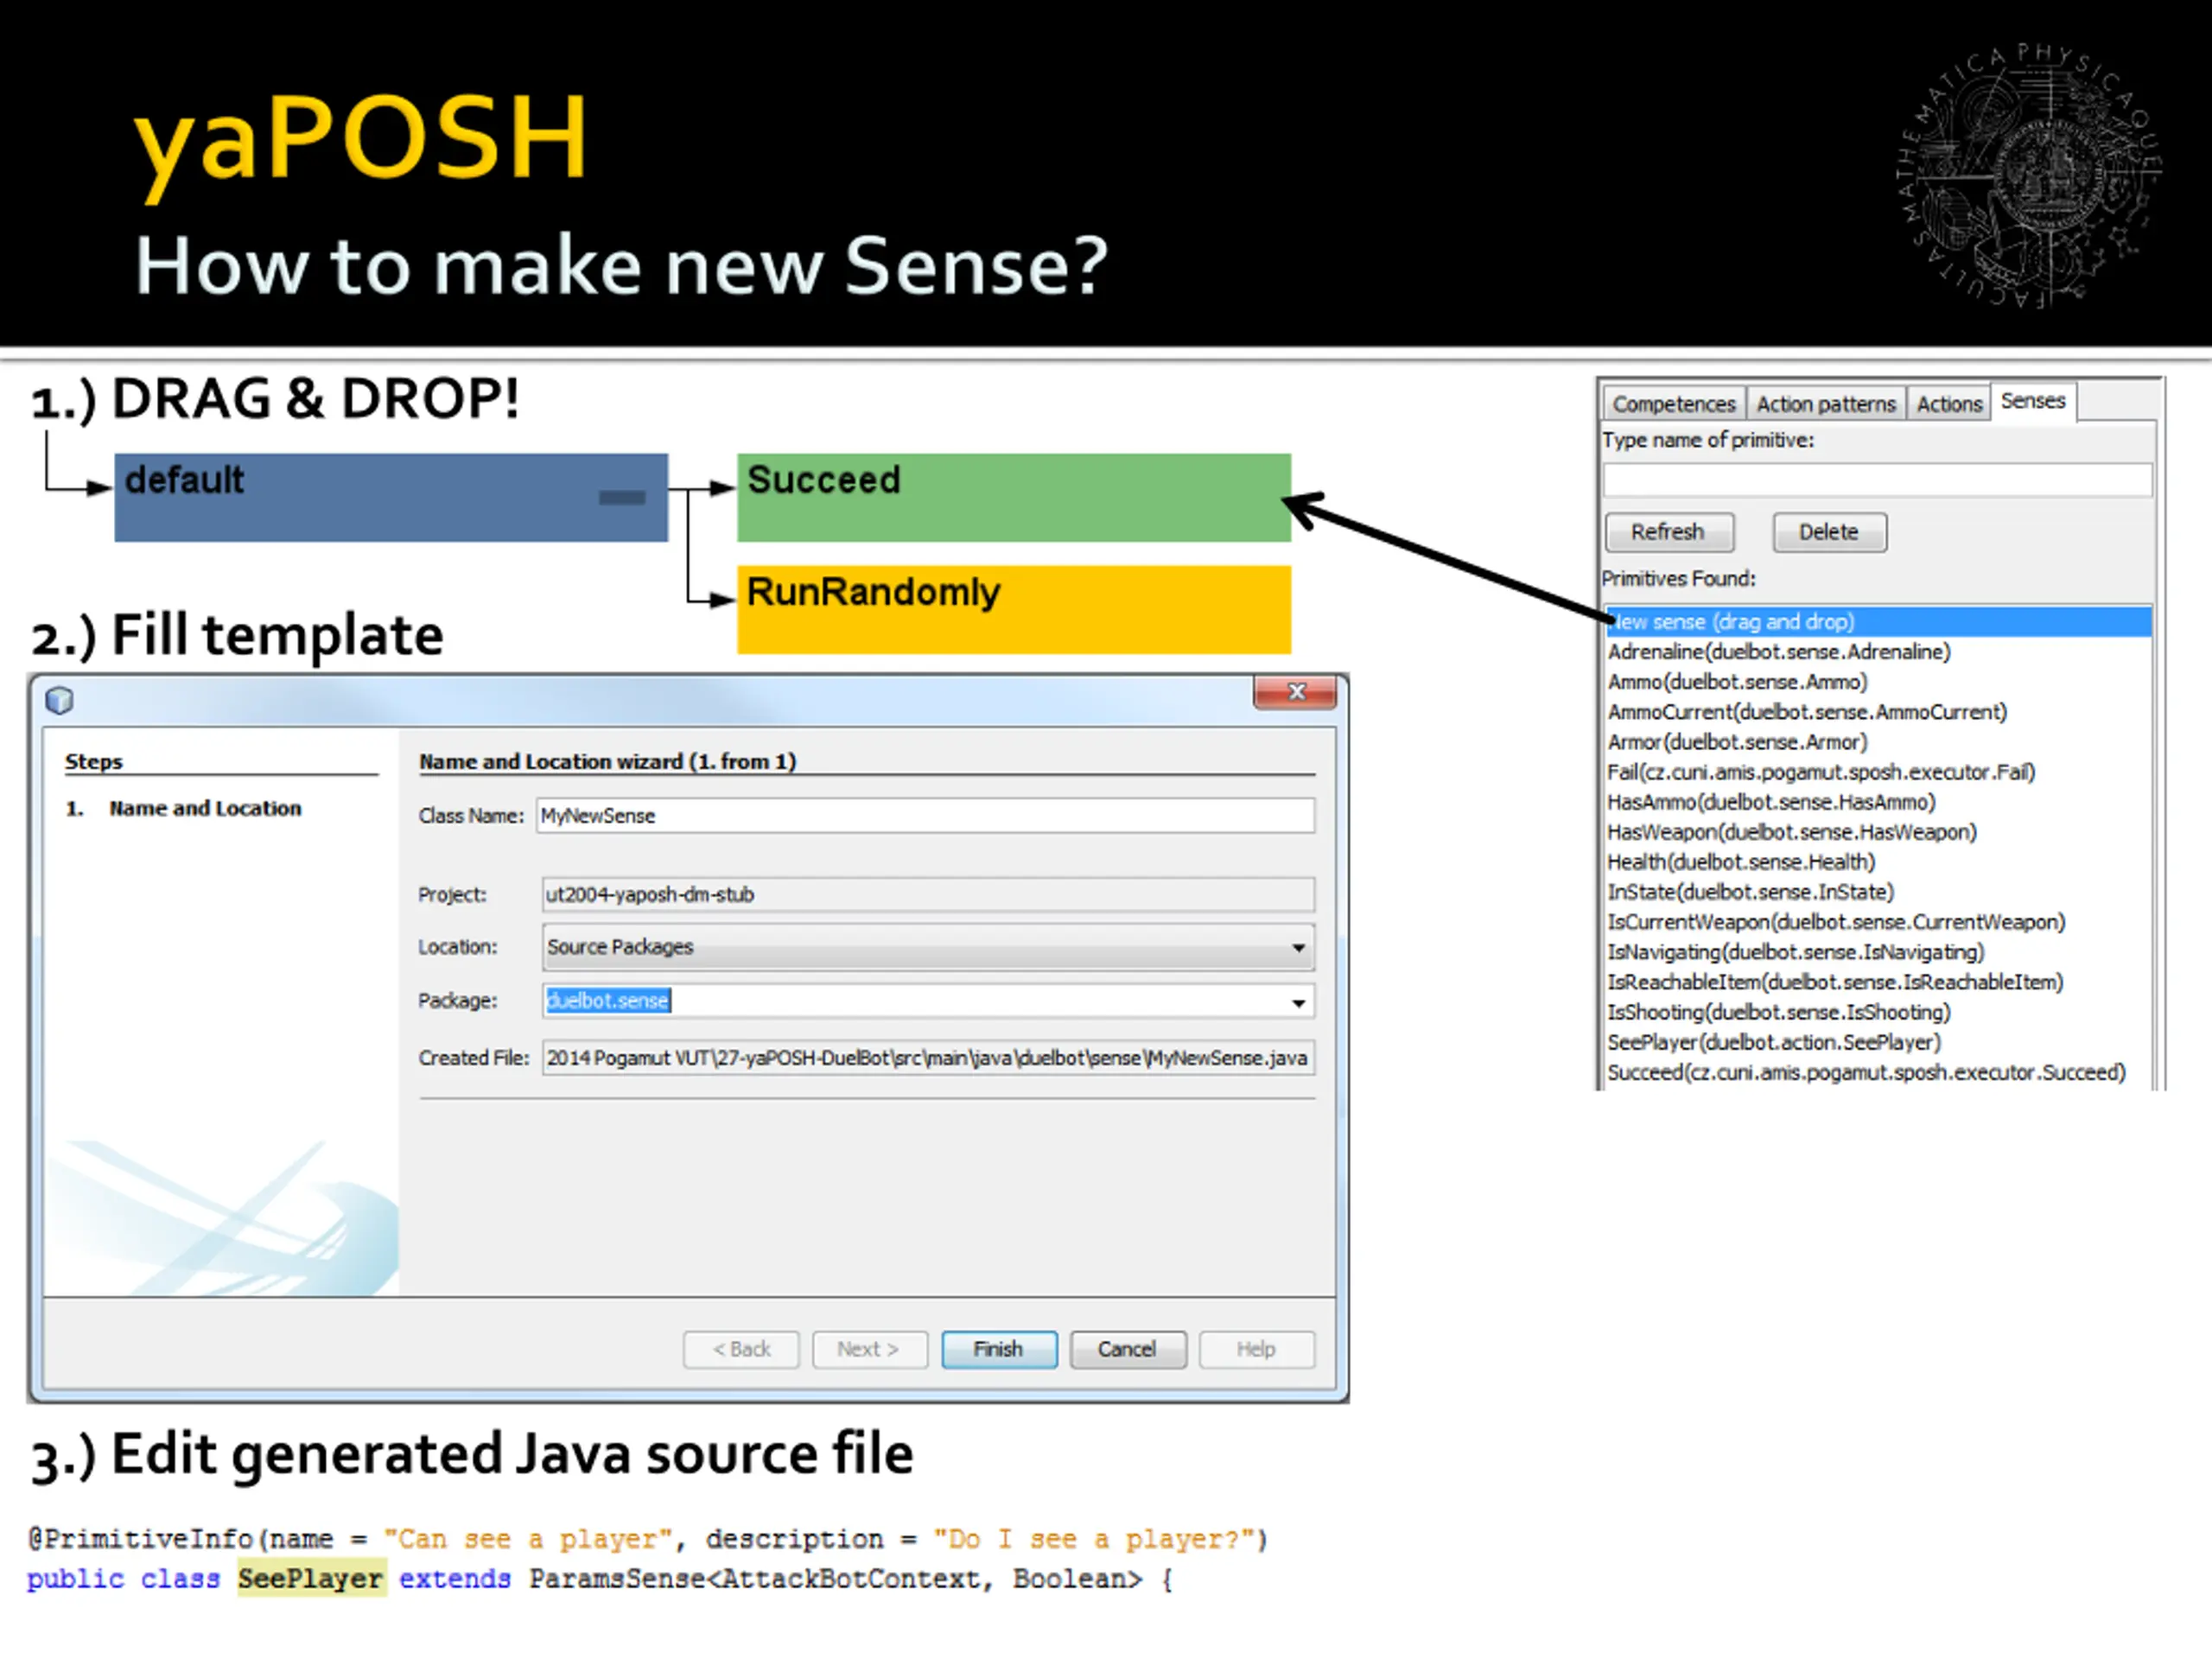Image resolution: width=2212 pixels, height=1659 pixels.
Task: Switch to the Action patterns tab
Action: [x=1826, y=404]
